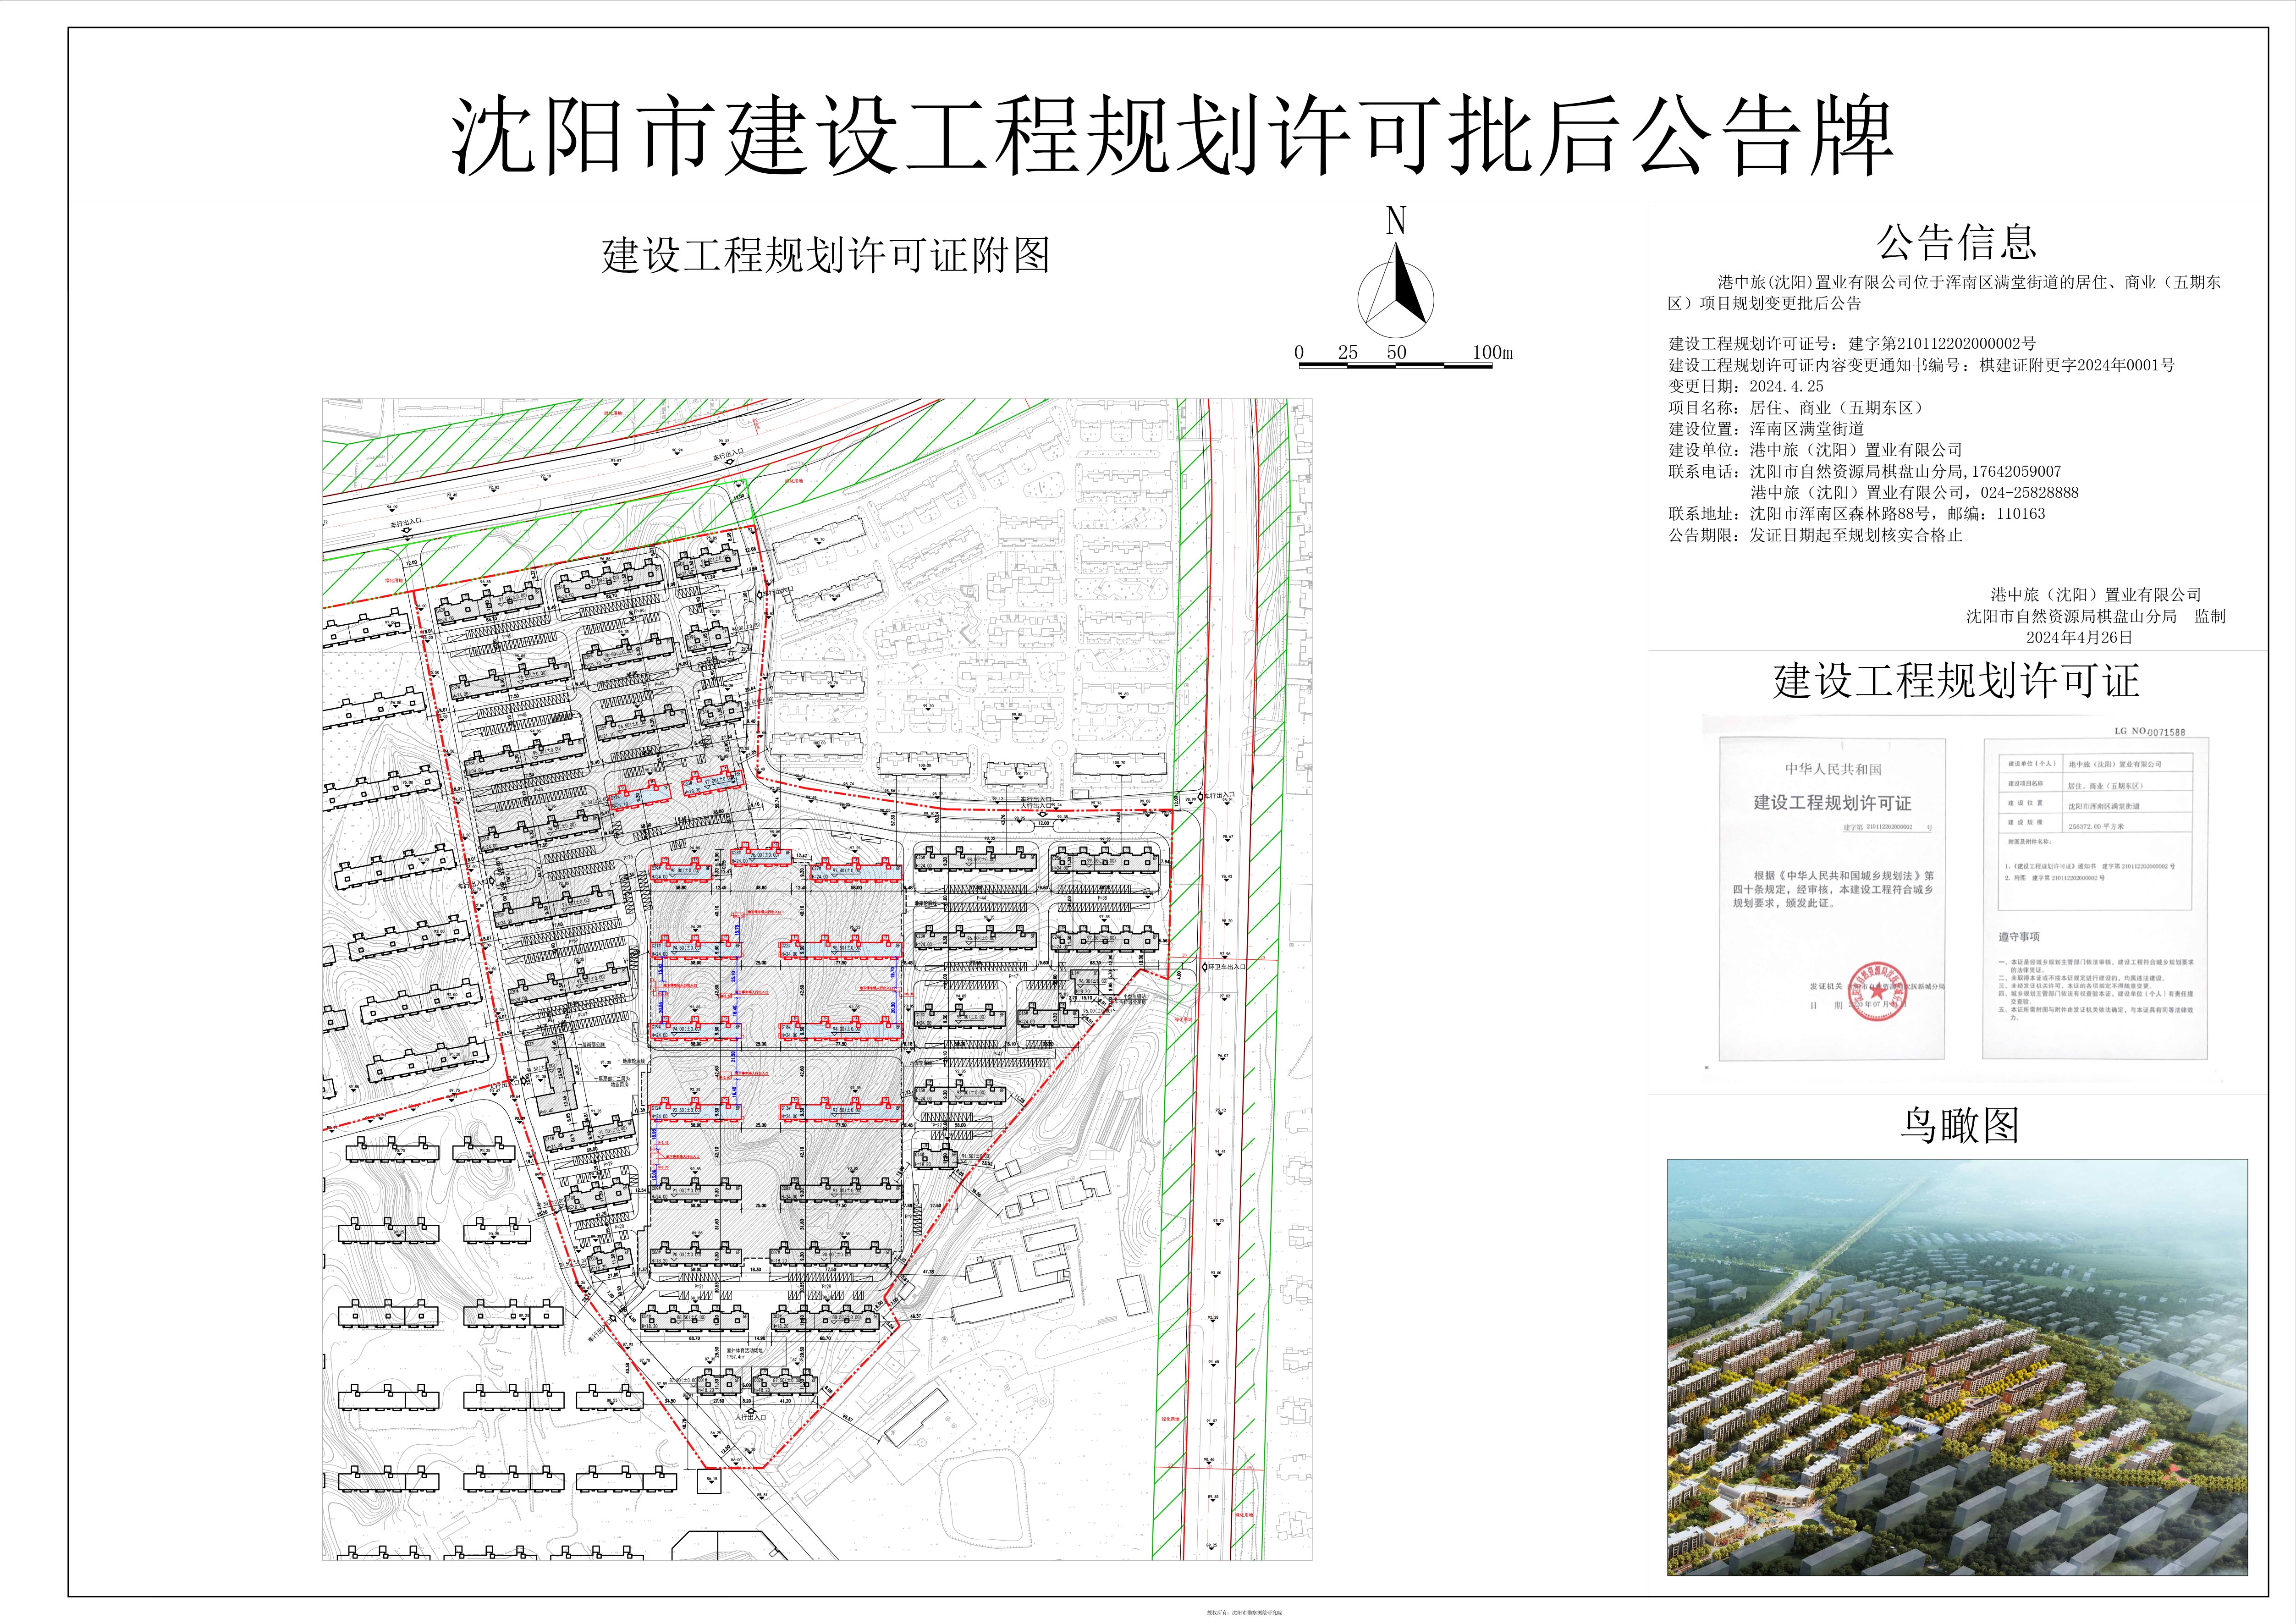This screenshot has height=1624, width=2296.
Task: Open the aerial rendering bird's-eye image
Action: tap(1957, 1367)
